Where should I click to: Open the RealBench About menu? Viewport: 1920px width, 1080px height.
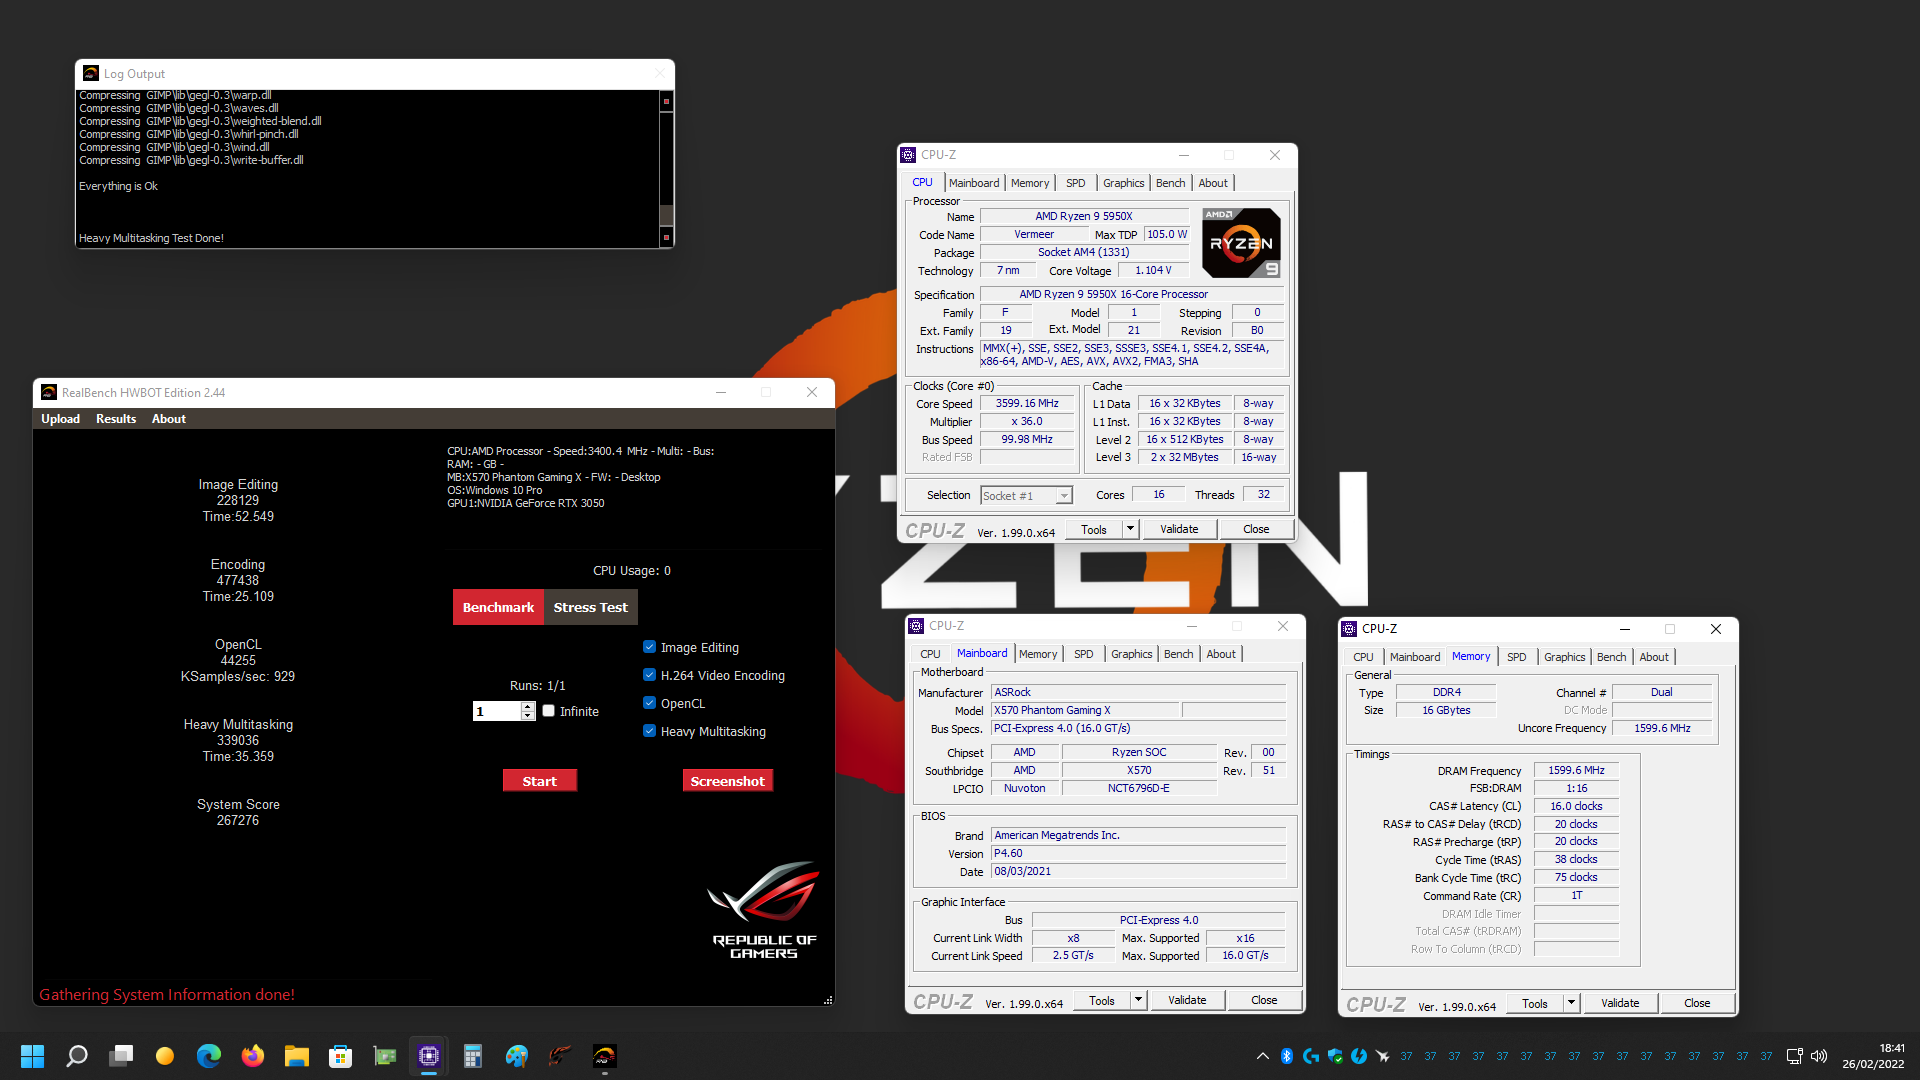click(169, 419)
